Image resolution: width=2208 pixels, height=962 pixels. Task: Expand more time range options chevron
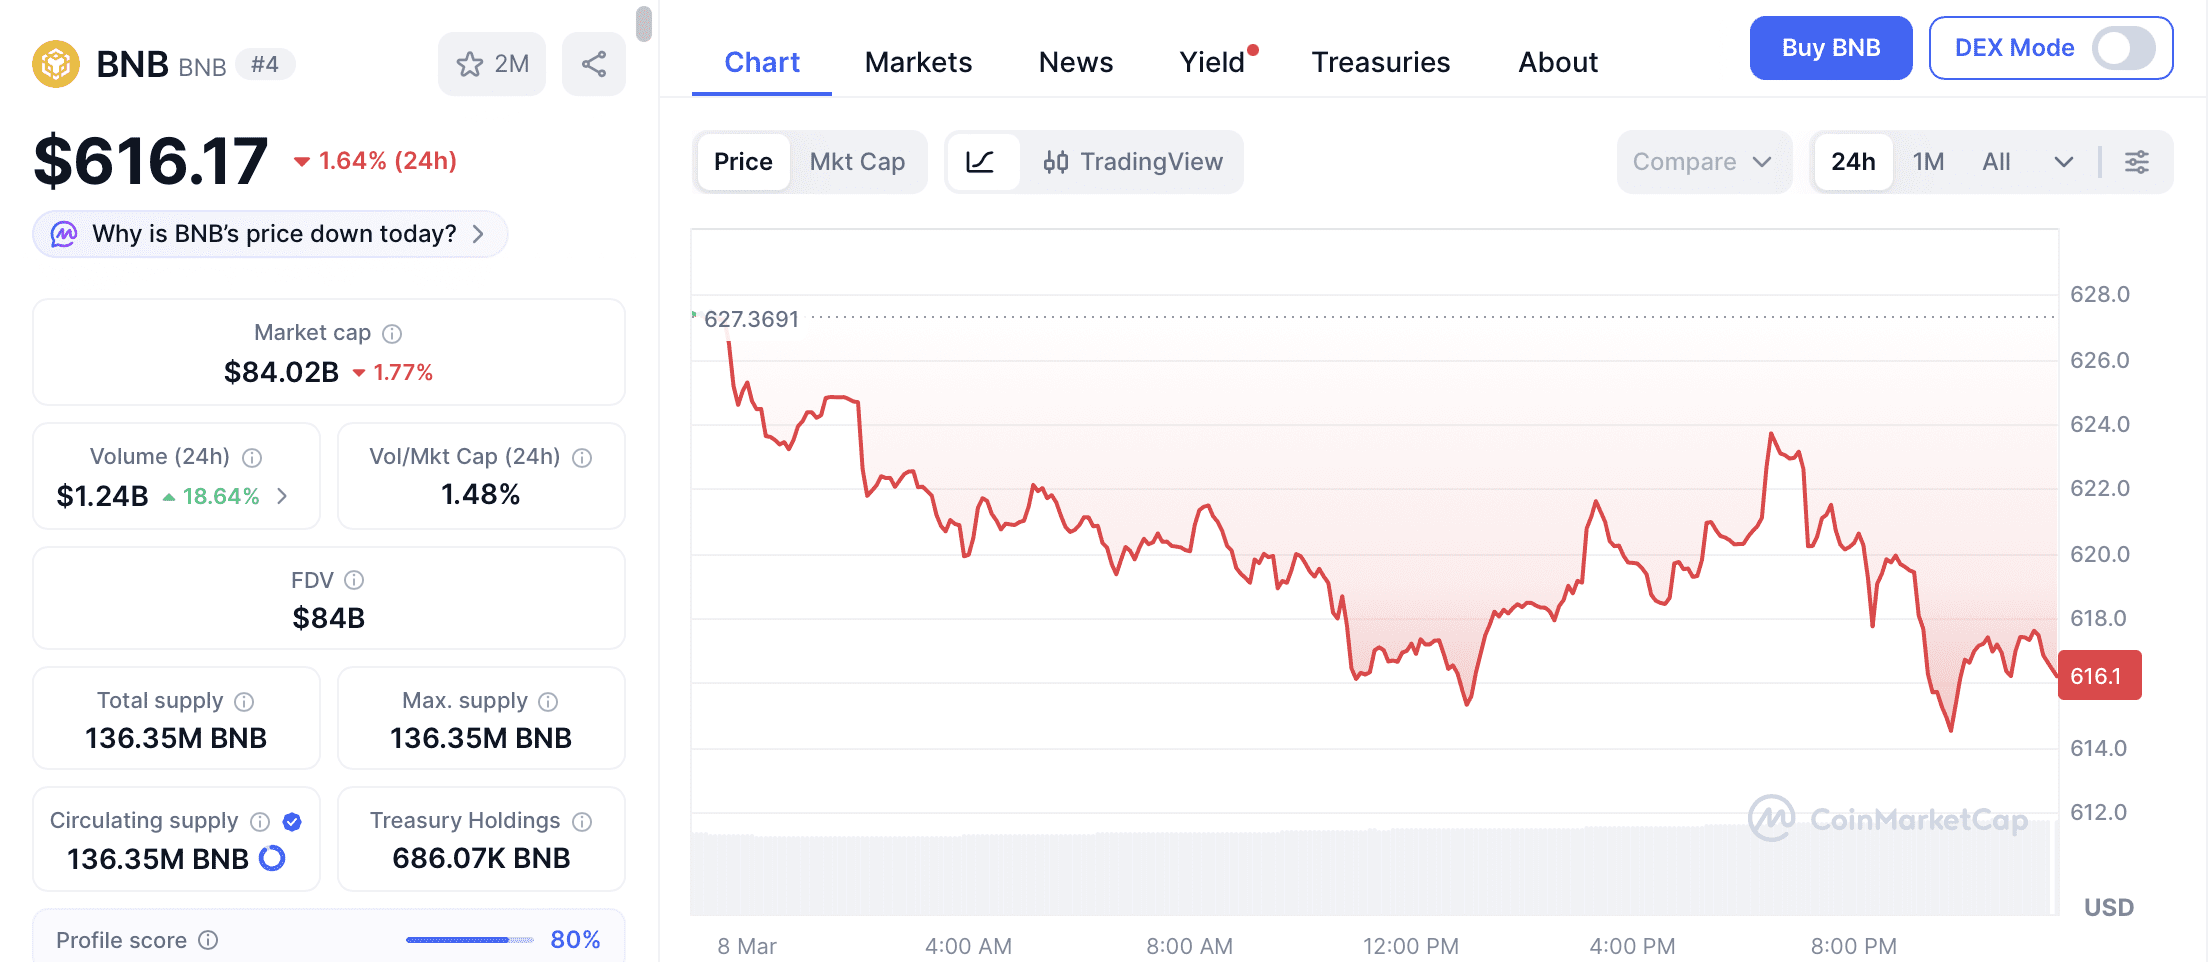[x=2063, y=162]
